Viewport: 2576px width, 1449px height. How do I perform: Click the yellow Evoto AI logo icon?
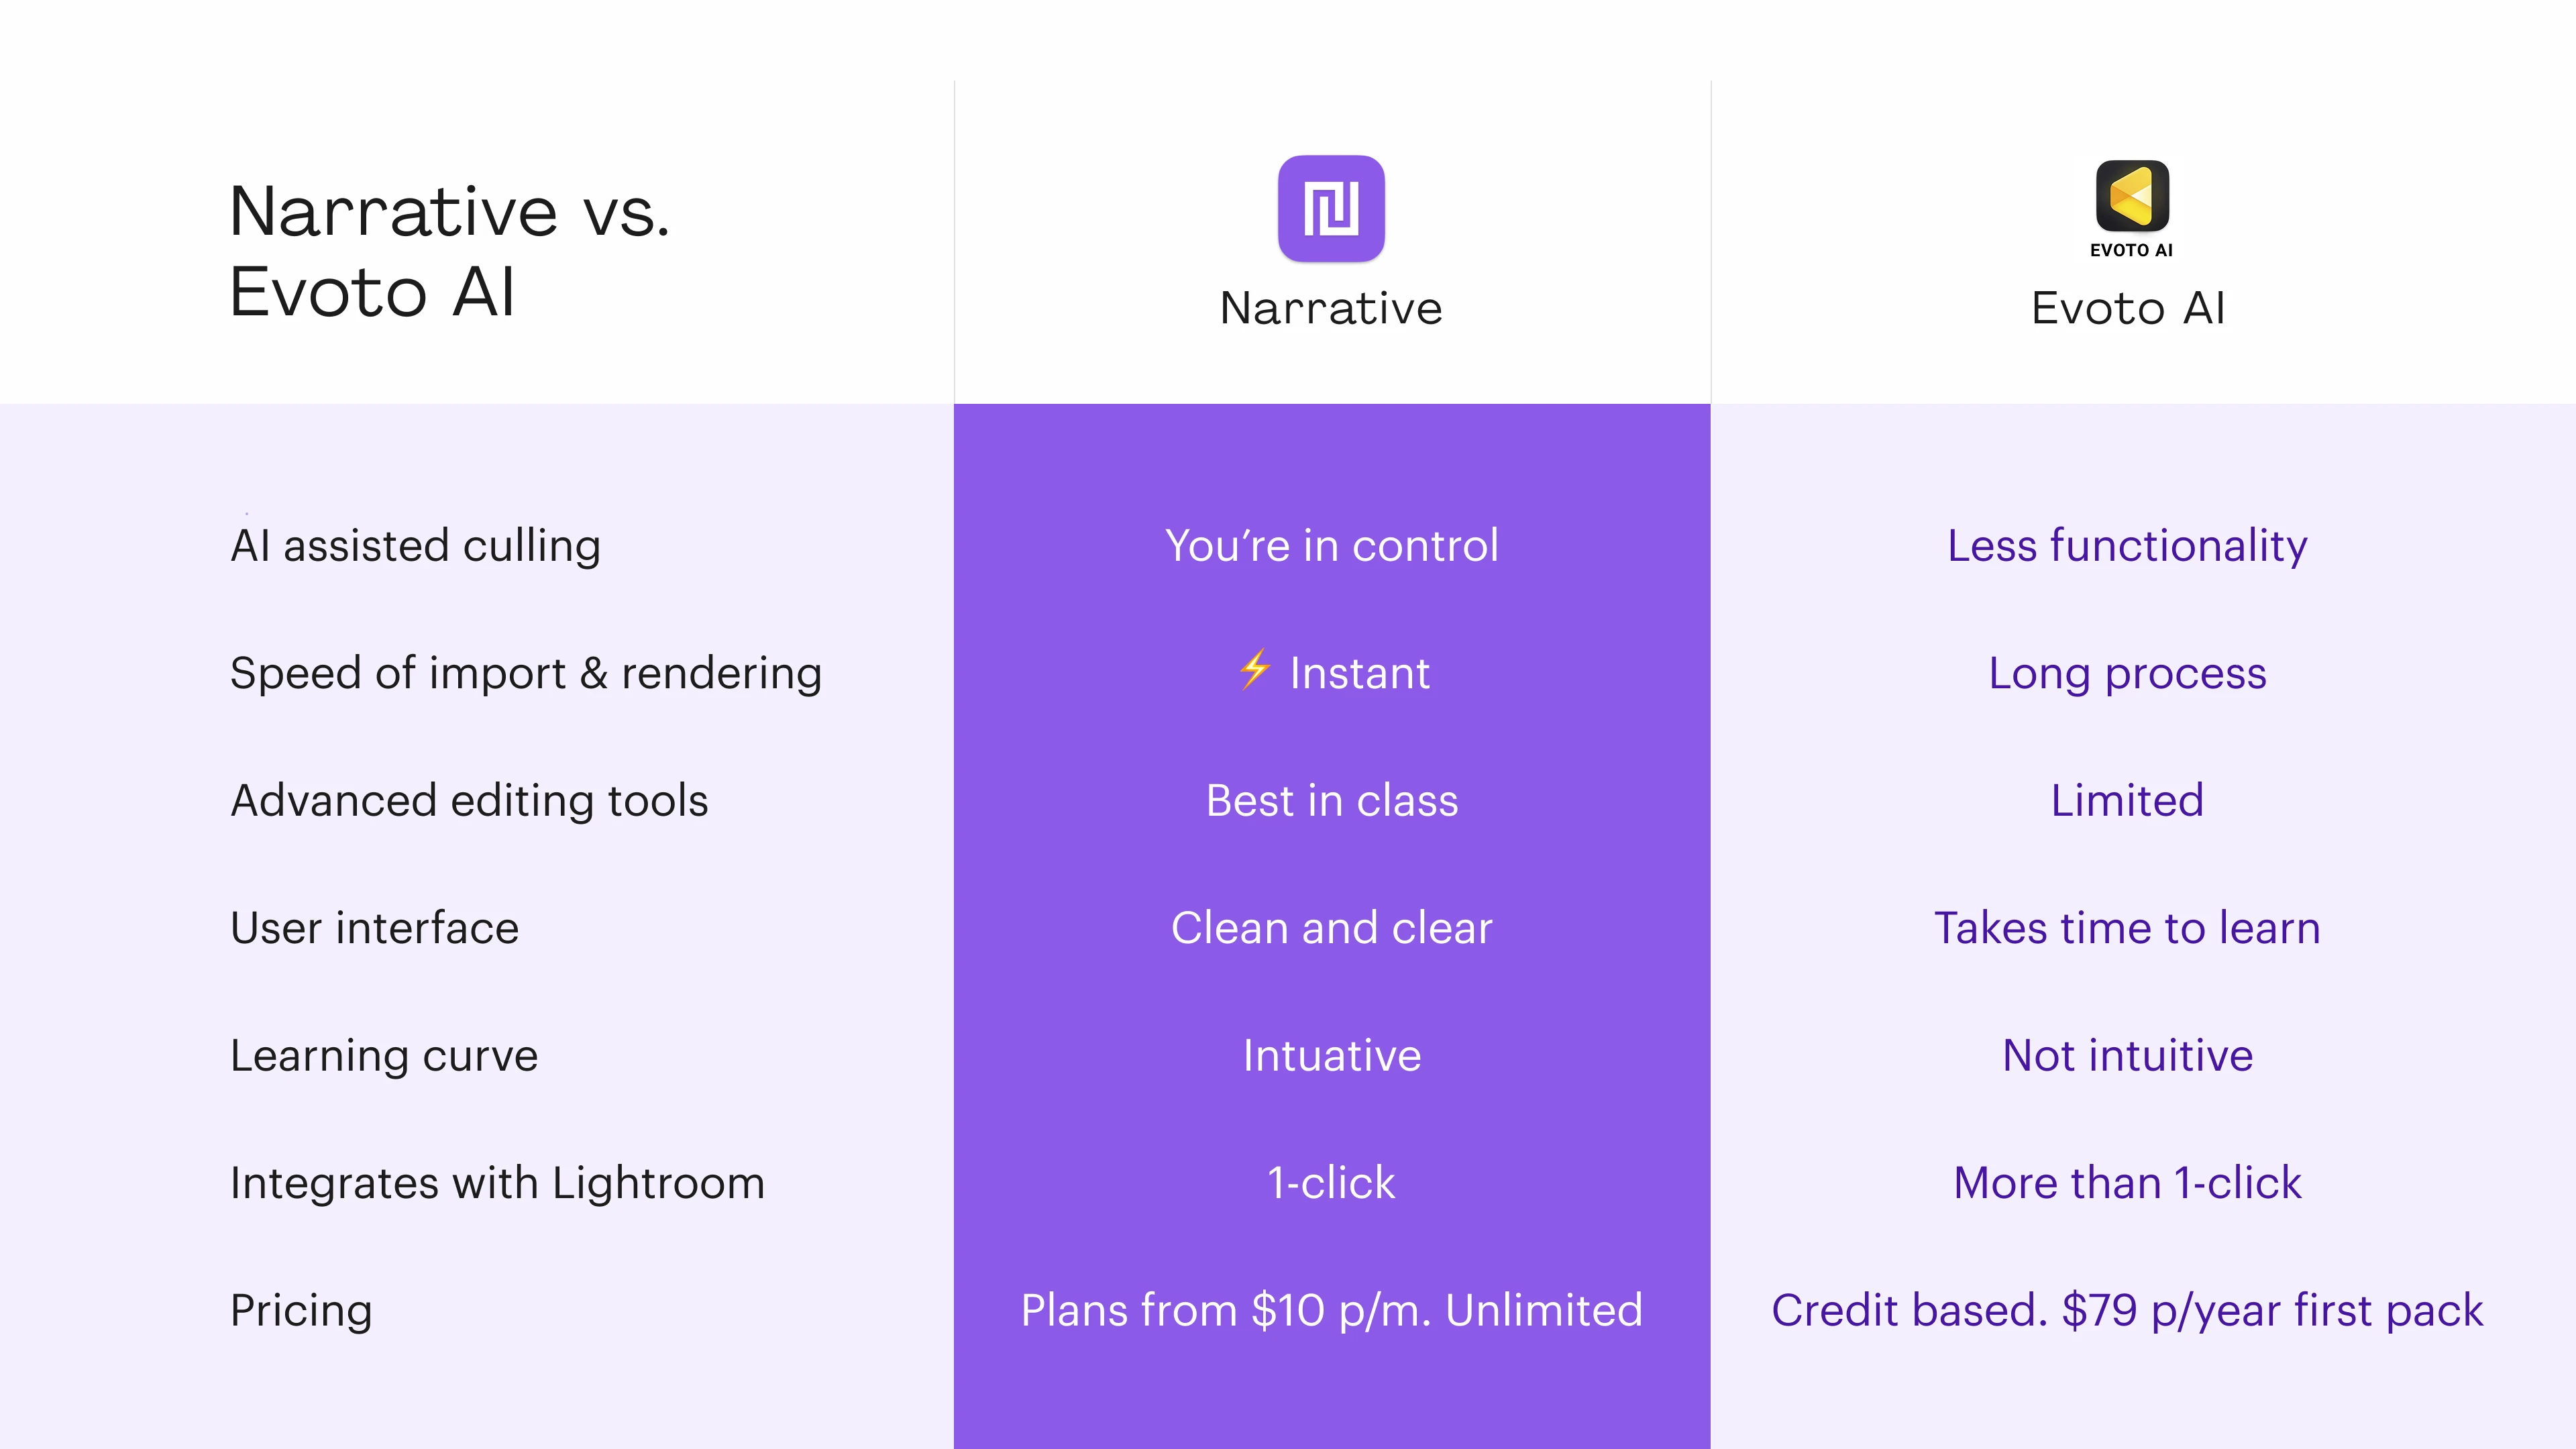point(2132,196)
